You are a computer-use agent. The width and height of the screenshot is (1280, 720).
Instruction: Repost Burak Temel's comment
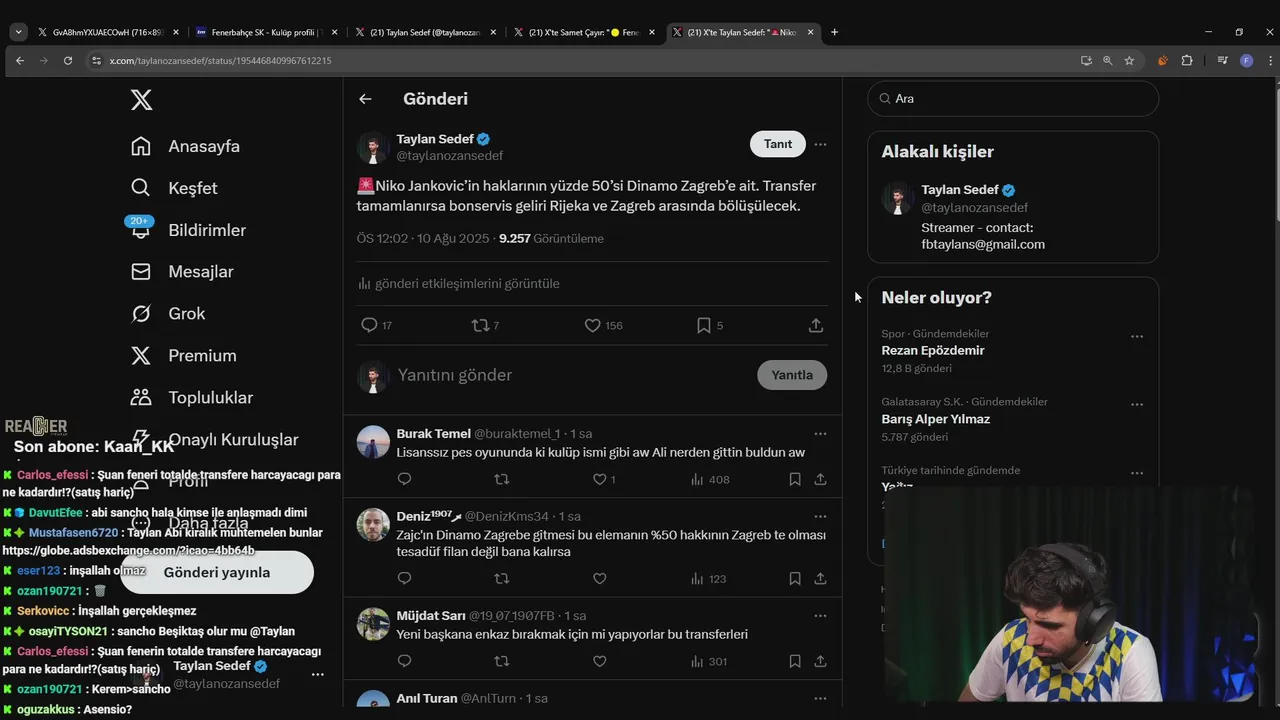tap(502, 479)
